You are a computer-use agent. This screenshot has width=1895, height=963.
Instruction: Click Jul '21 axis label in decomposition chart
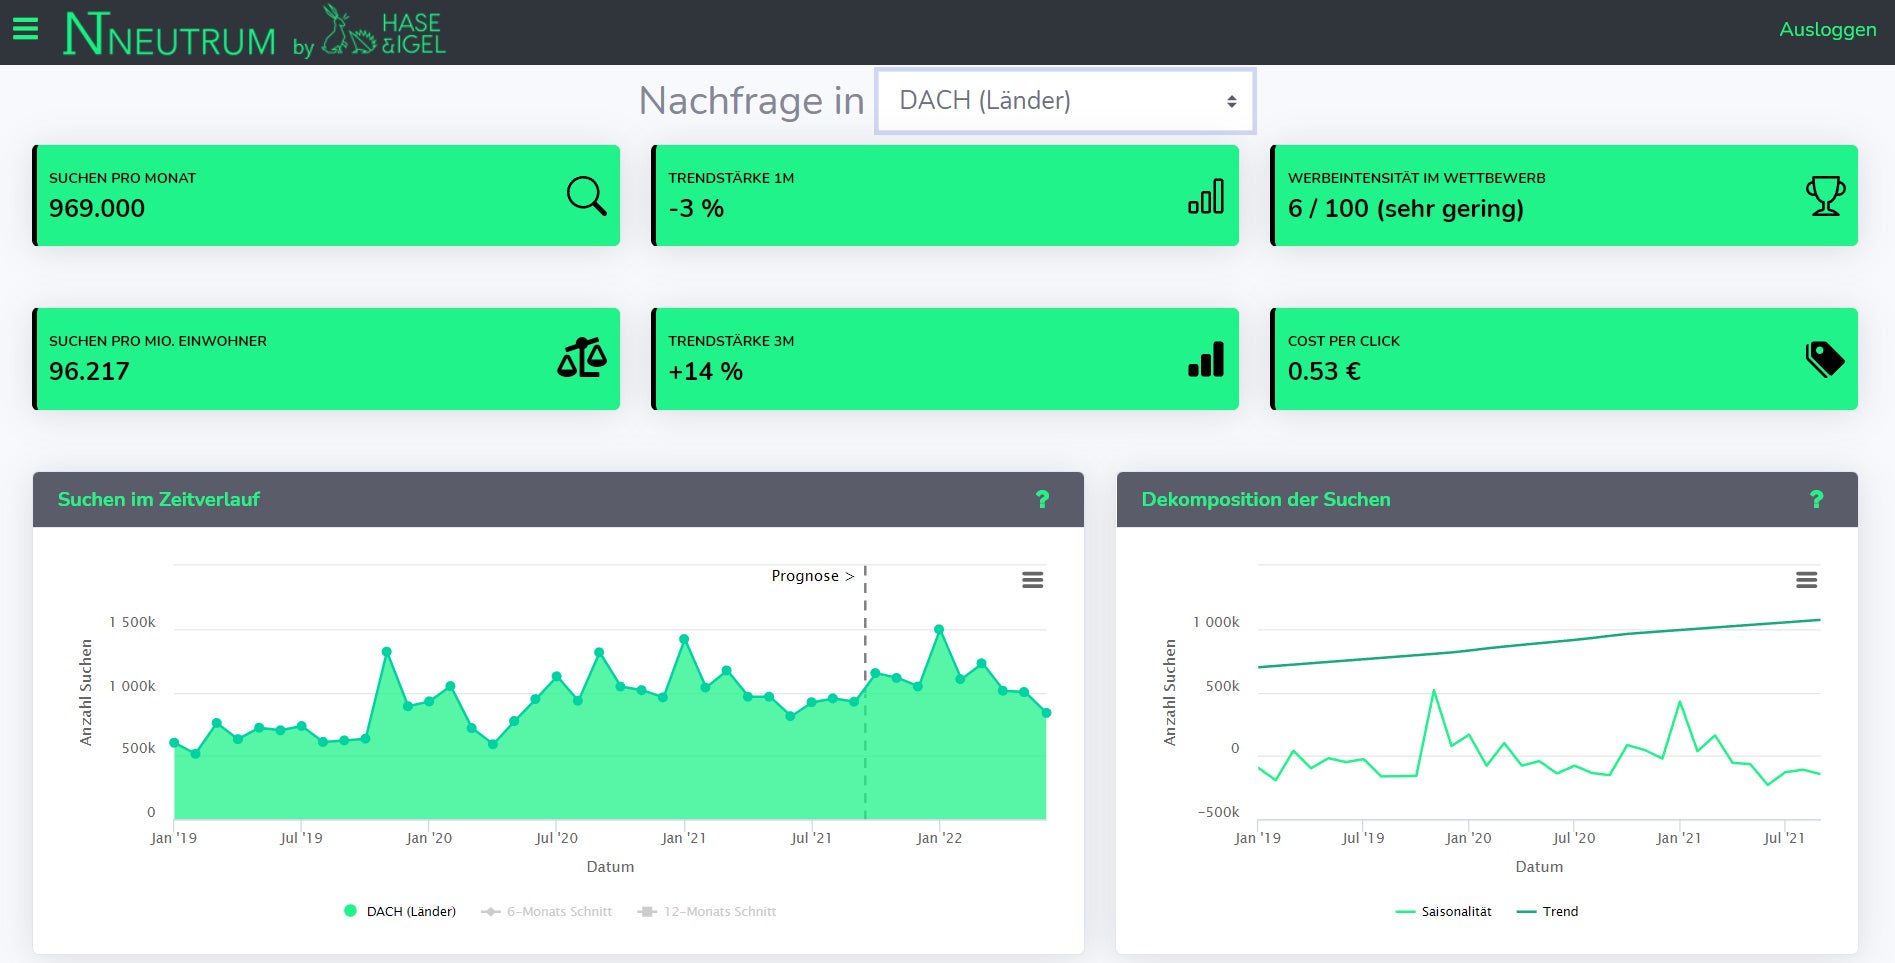coord(1784,838)
